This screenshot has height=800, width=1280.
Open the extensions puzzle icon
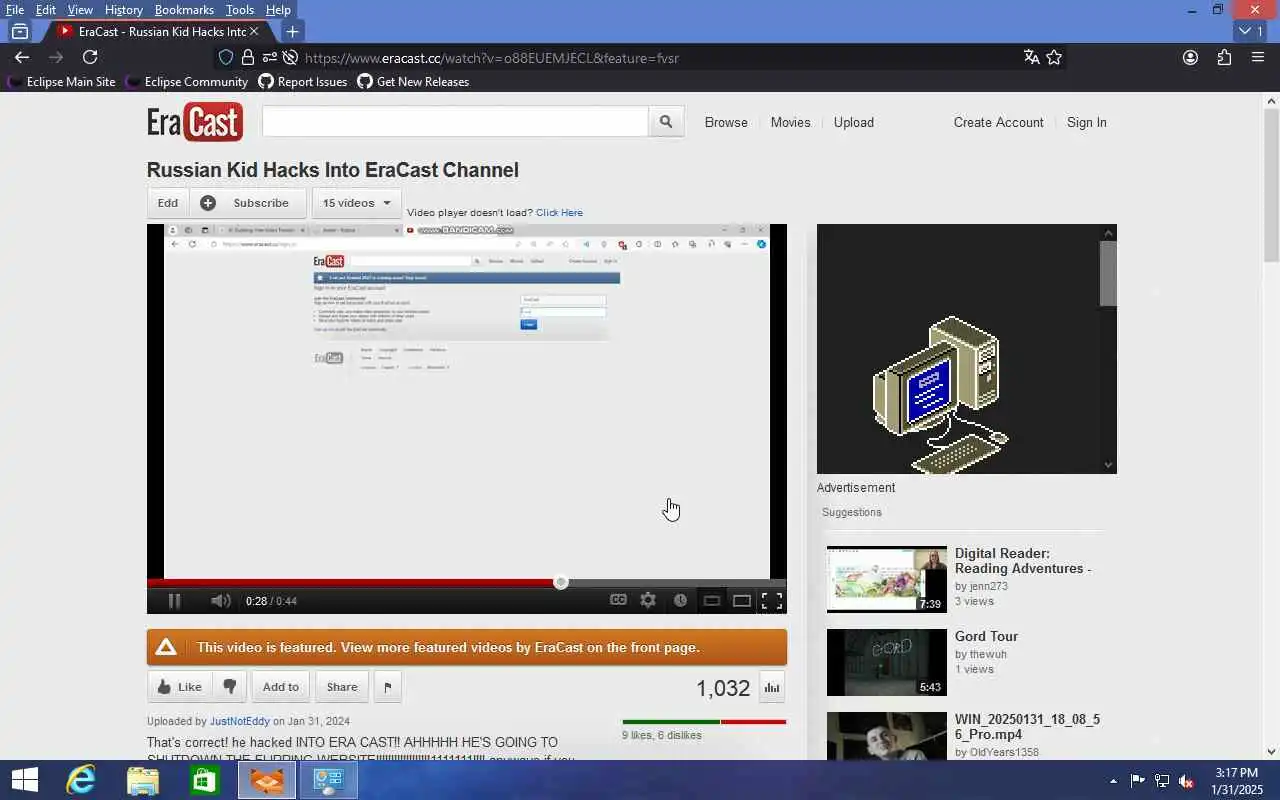[x=1224, y=57]
